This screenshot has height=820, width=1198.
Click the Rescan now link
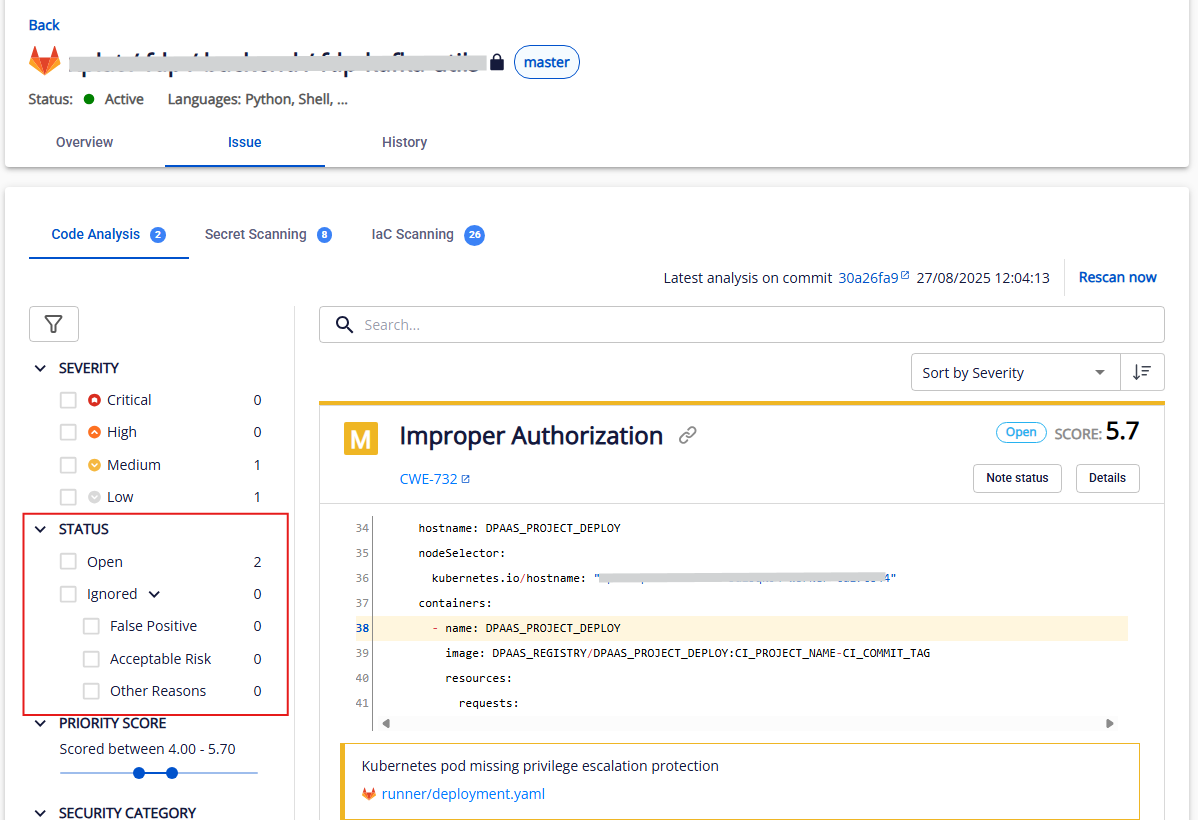(1117, 277)
